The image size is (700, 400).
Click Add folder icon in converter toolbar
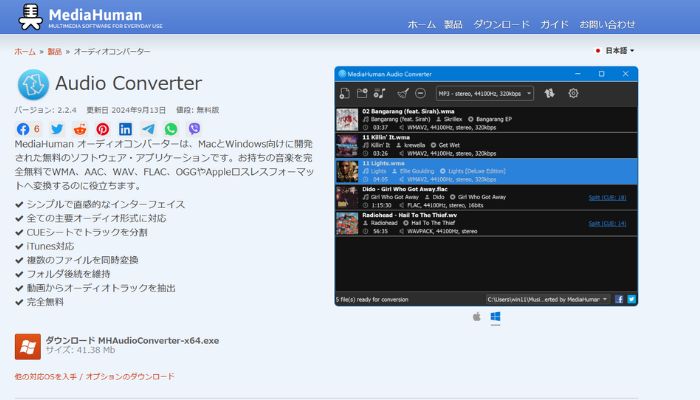[x=362, y=93]
